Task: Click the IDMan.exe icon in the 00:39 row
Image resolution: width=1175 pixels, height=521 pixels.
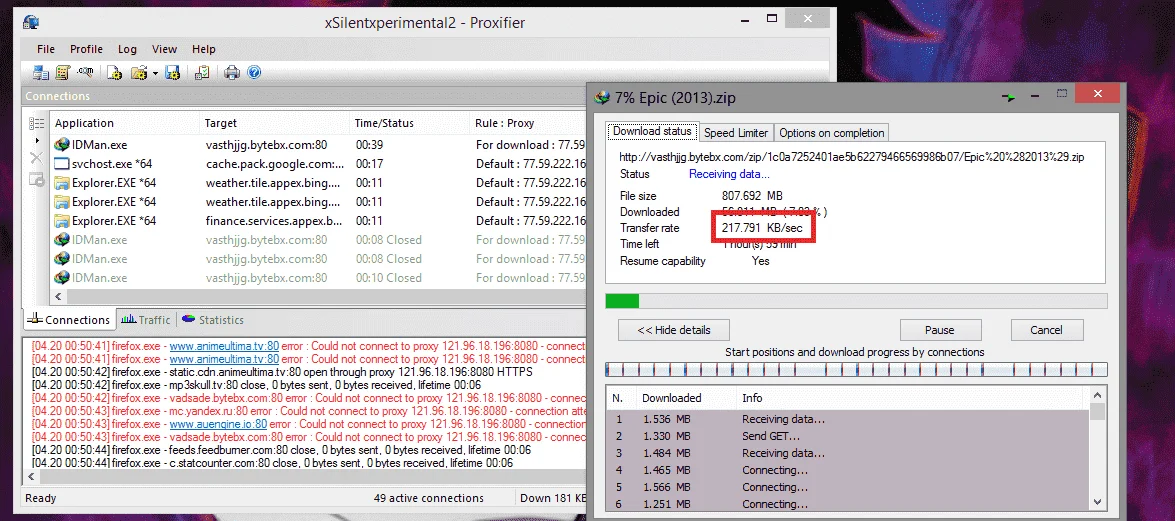Action: (x=61, y=145)
